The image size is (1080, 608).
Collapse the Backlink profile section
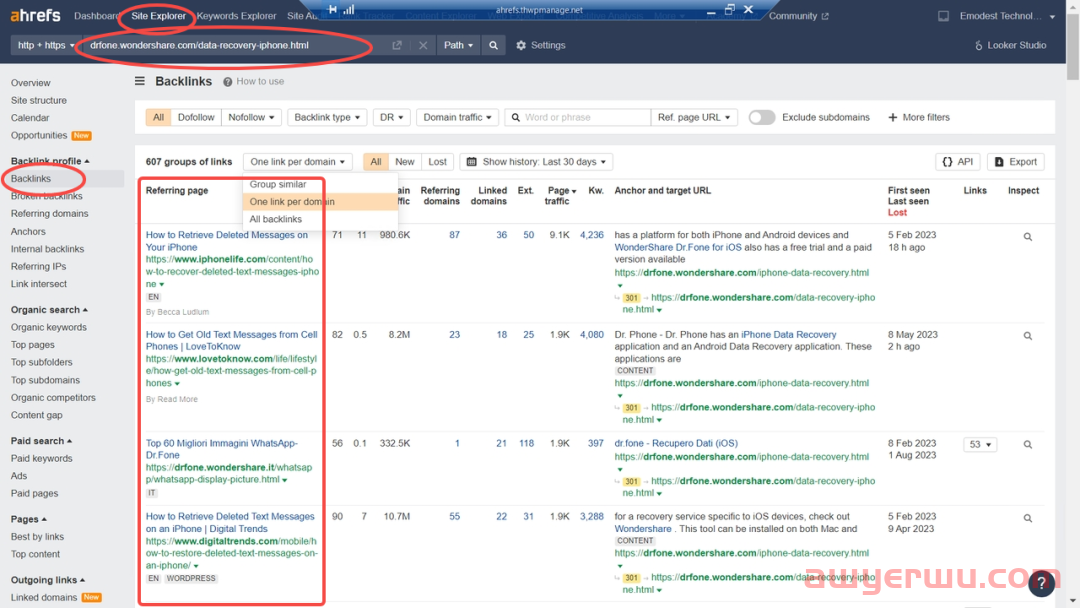pyautogui.click(x=50, y=161)
